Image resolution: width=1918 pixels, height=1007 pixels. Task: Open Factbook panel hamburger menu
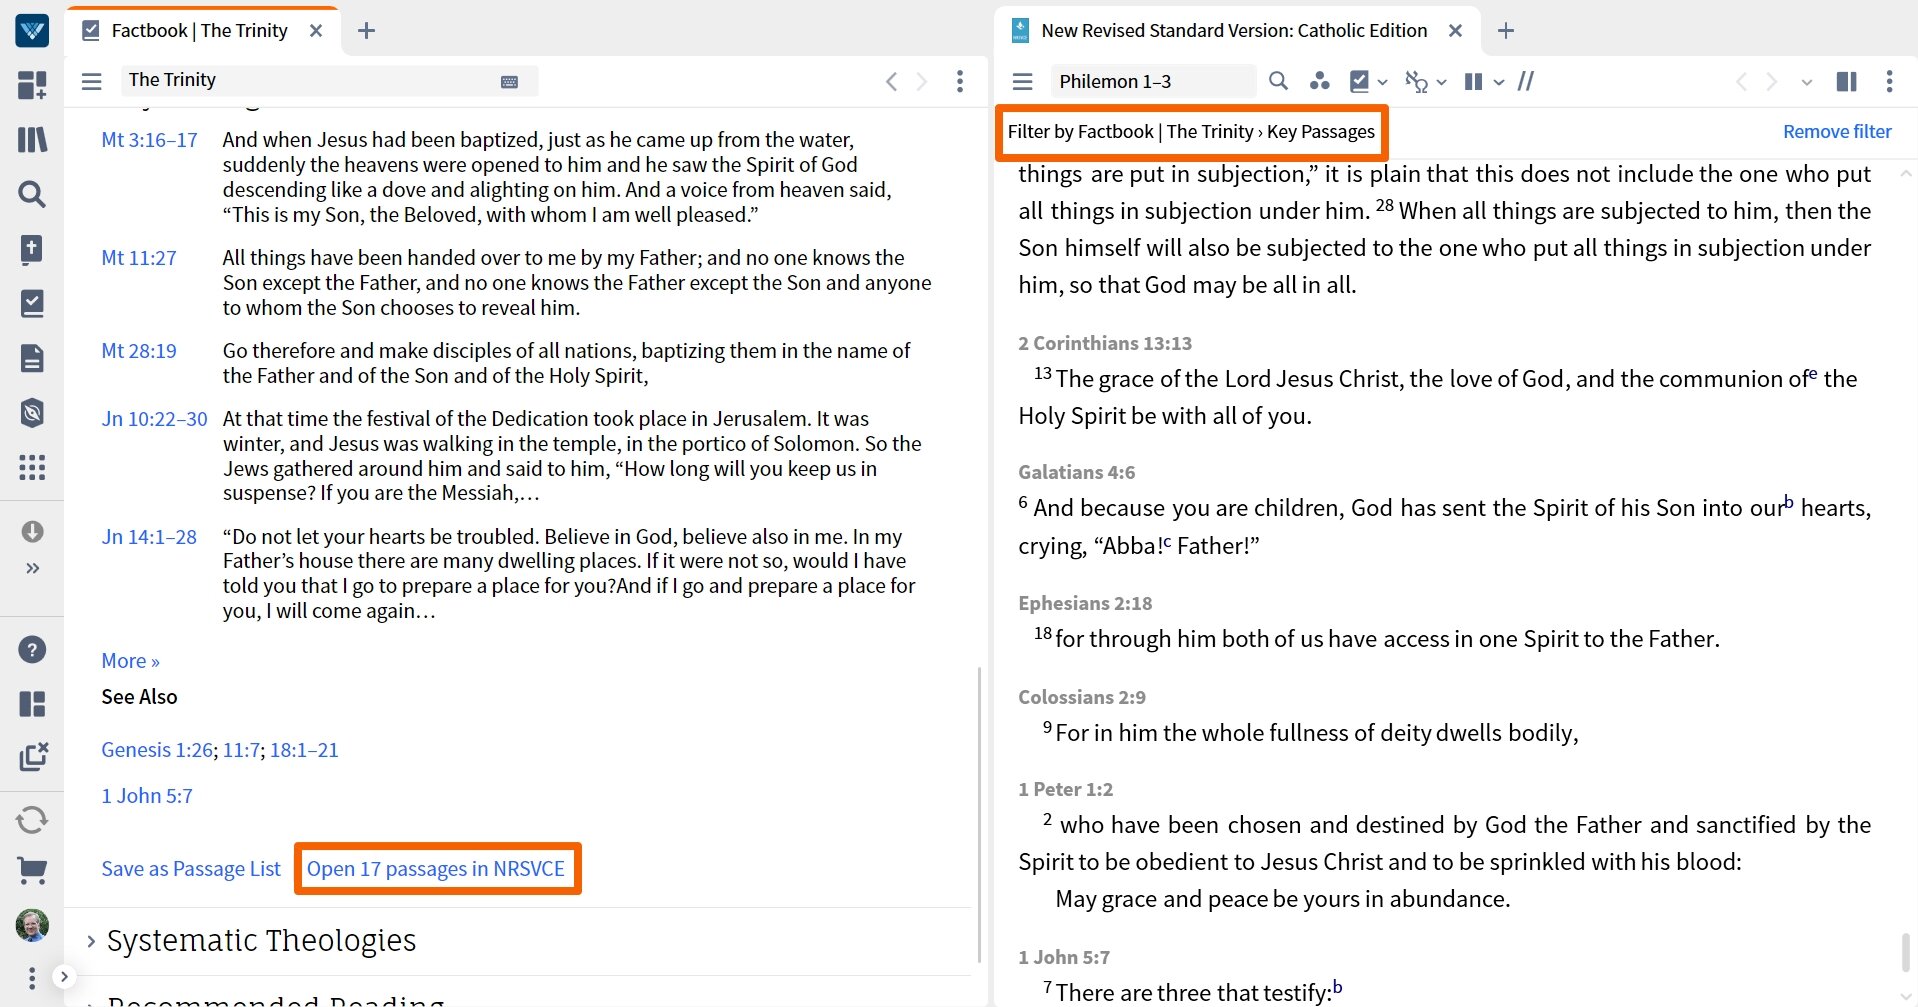tap(92, 81)
